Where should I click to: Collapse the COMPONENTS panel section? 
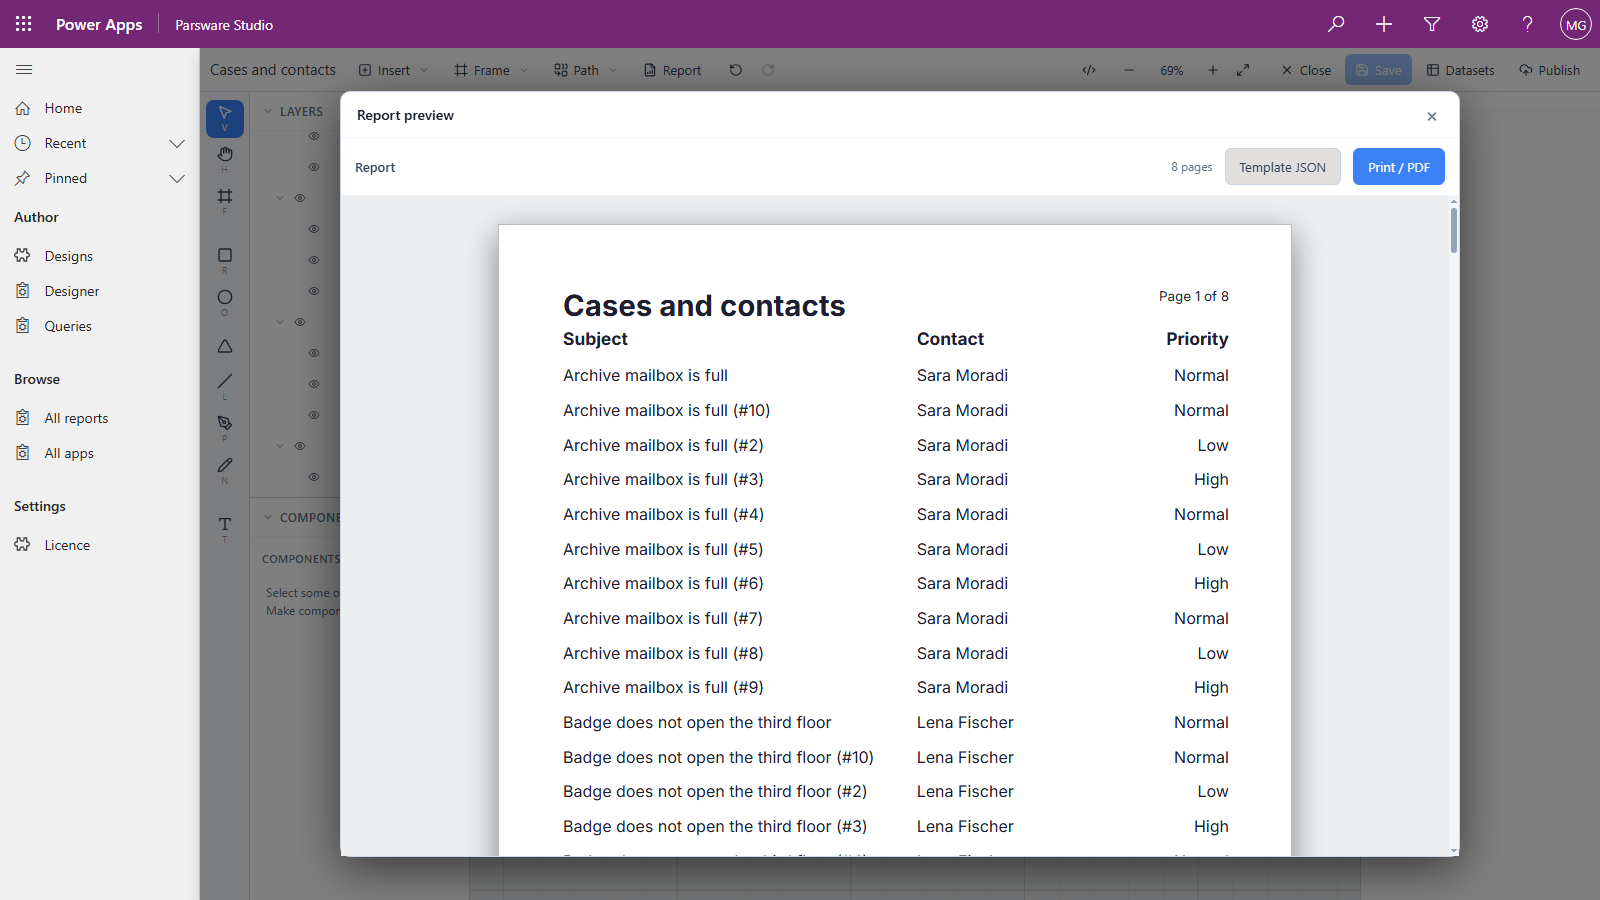pyautogui.click(x=268, y=517)
